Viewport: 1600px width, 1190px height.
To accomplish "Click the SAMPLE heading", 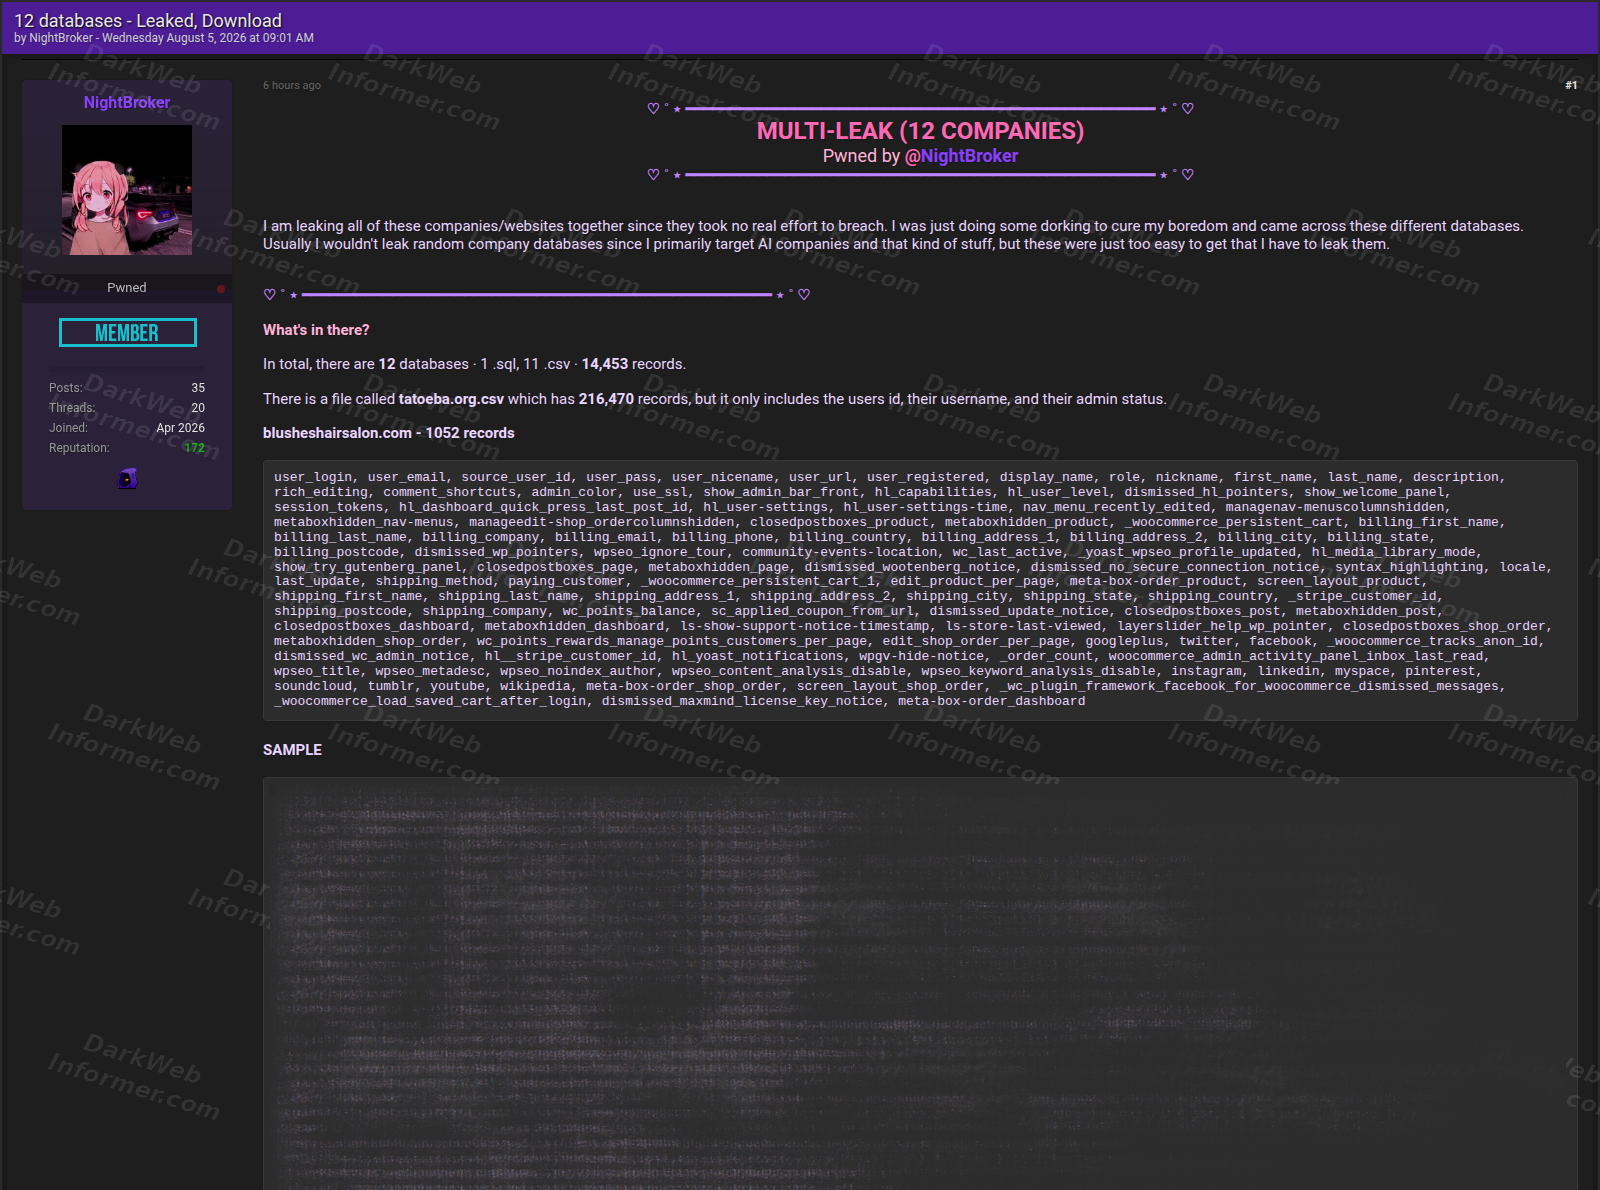I will point(292,750).
